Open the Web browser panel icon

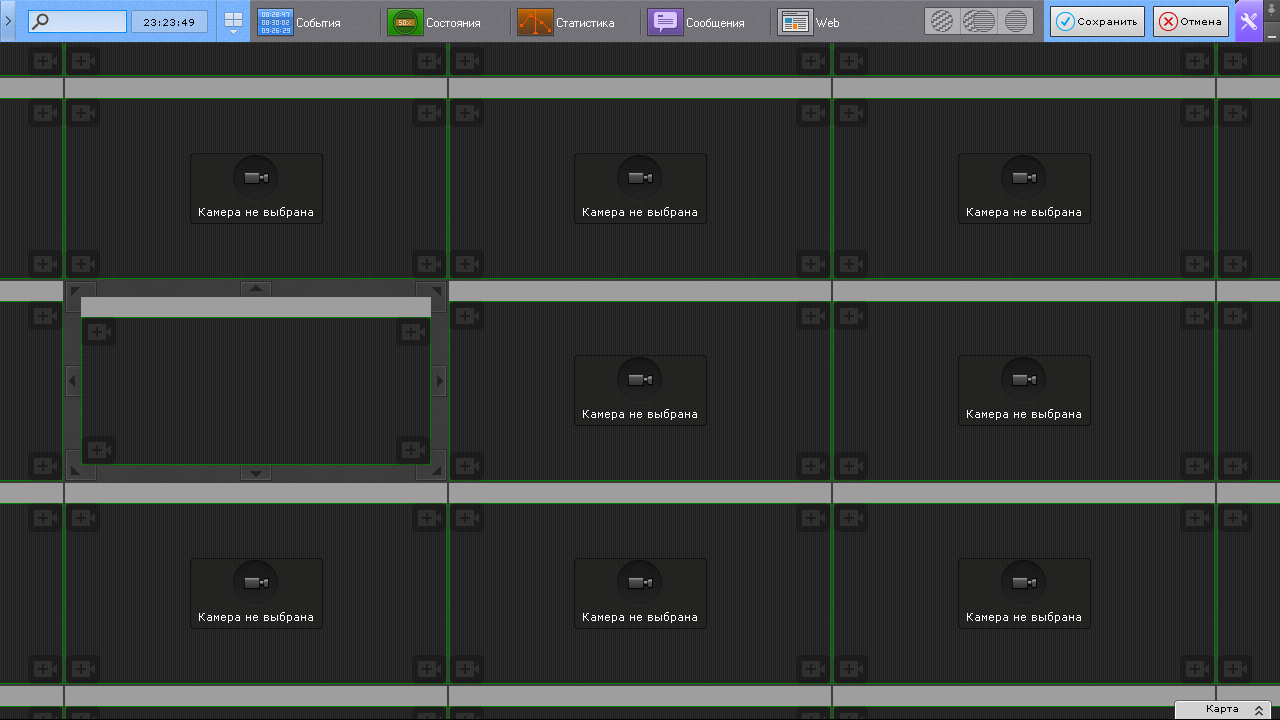[795, 22]
